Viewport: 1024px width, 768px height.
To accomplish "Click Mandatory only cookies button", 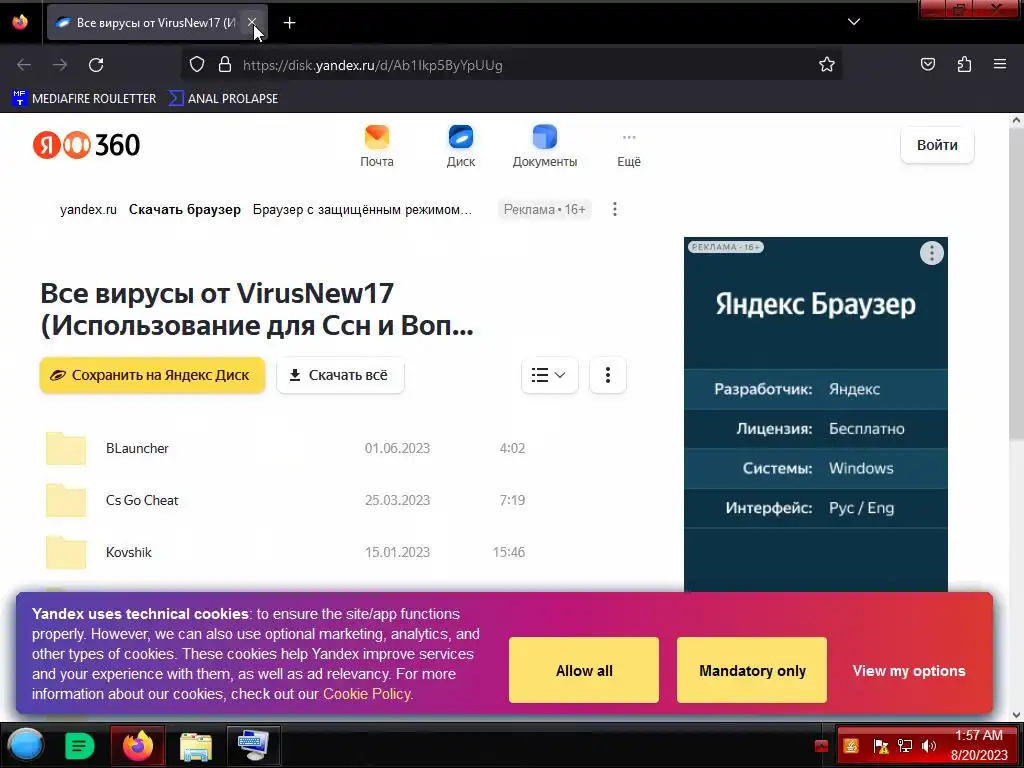I will click(x=752, y=670).
